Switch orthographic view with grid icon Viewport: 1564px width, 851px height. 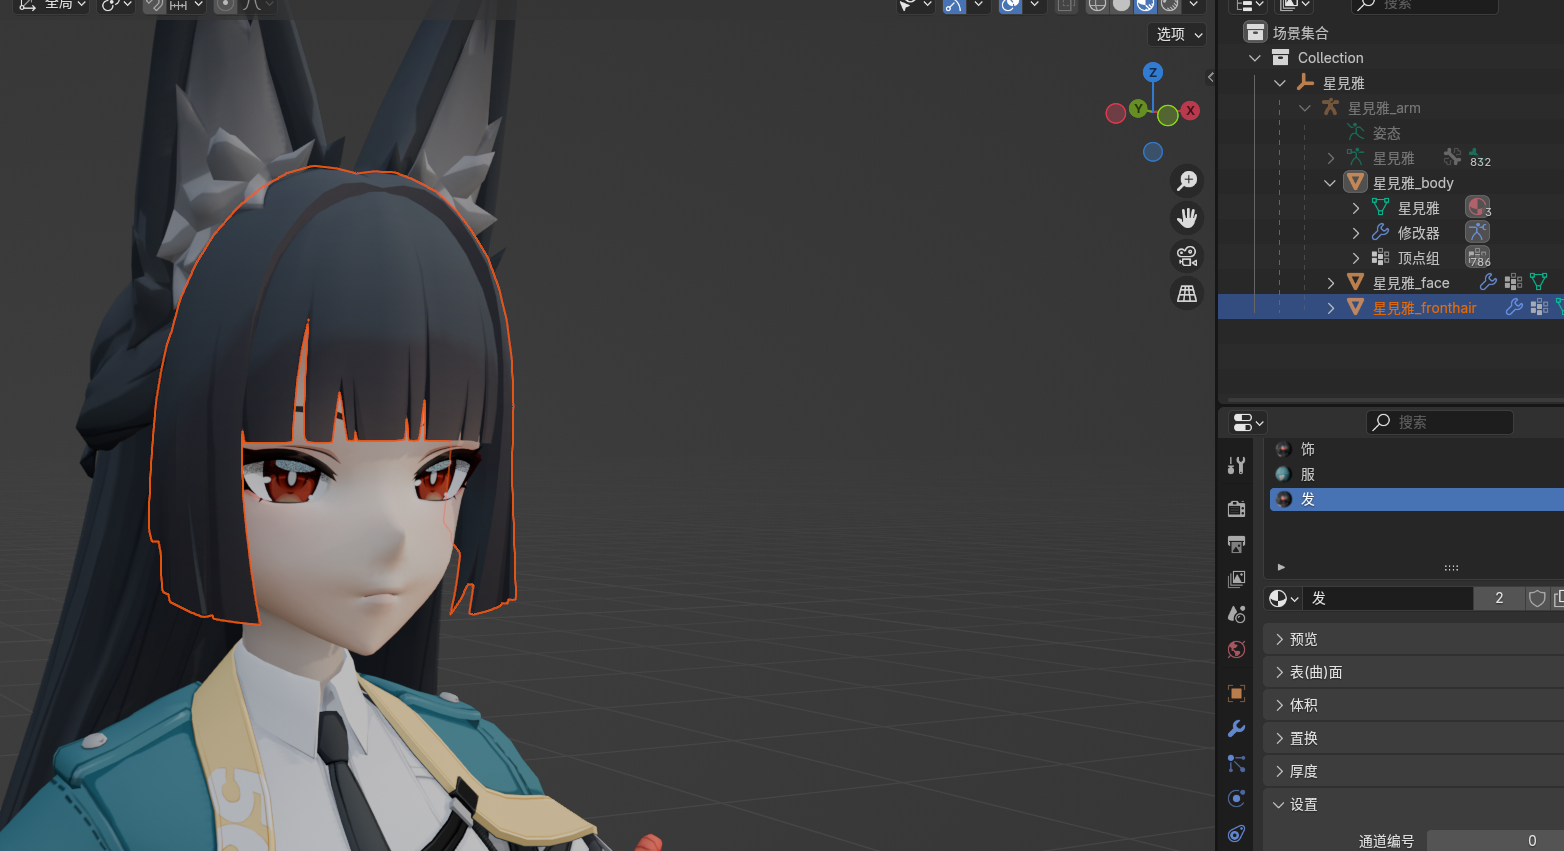tap(1187, 294)
